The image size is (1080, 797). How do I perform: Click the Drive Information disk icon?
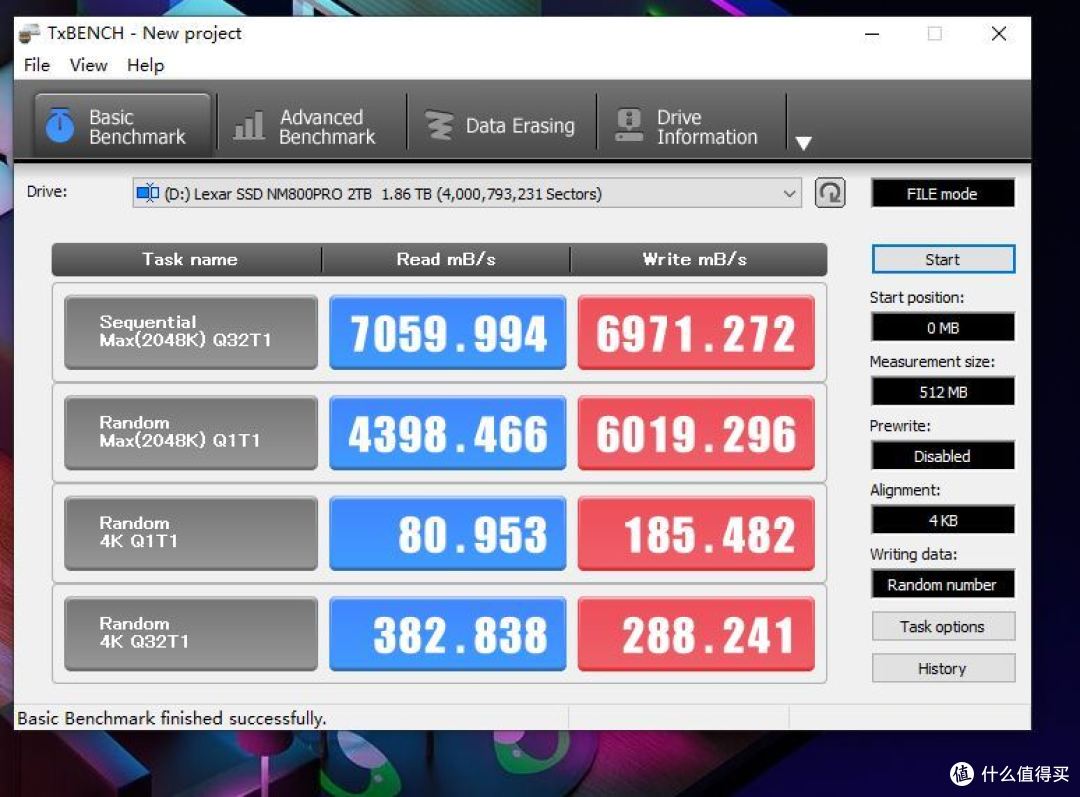tap(629, 125)
